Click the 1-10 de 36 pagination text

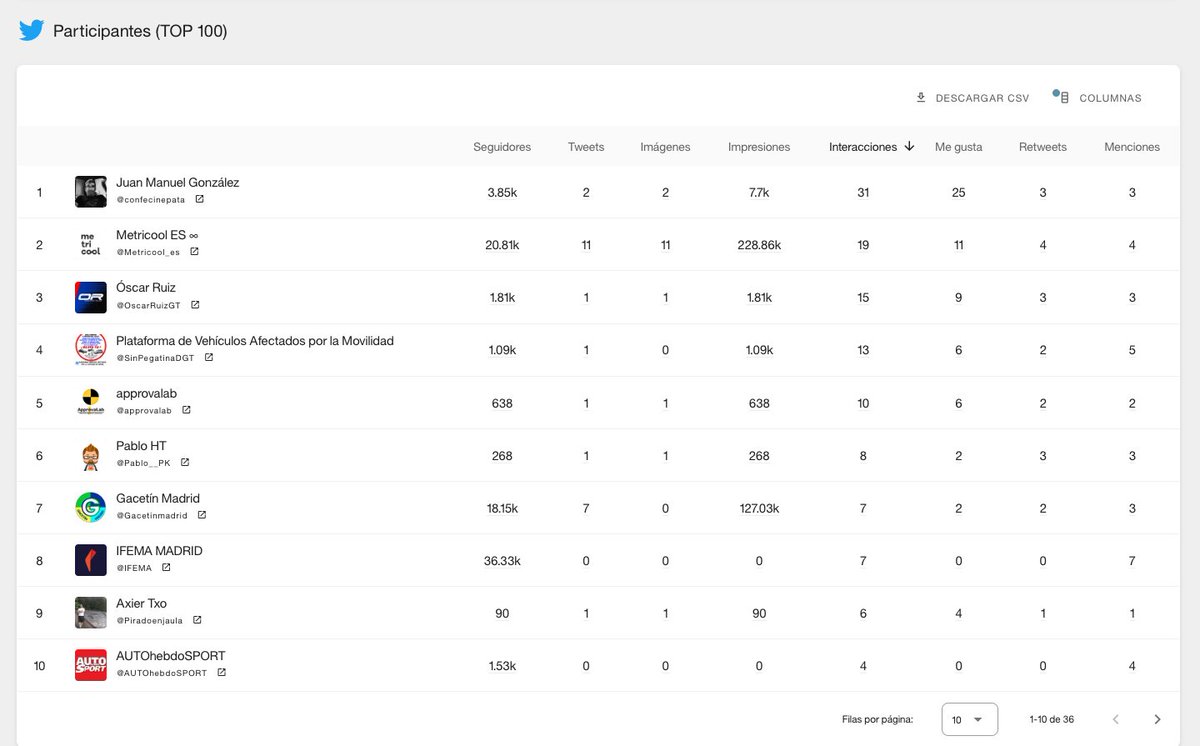point(1052,720)
